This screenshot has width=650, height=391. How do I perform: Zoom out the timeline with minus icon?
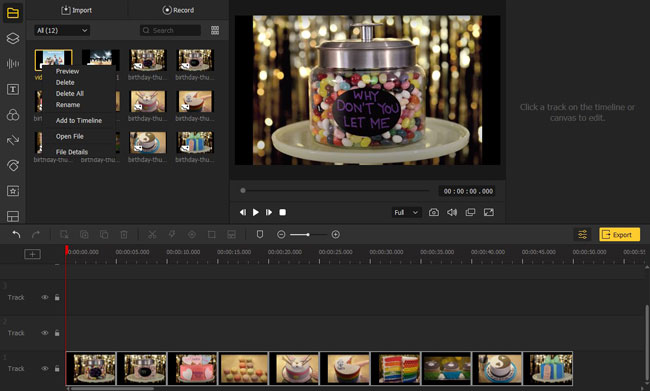tap(281, 235)
